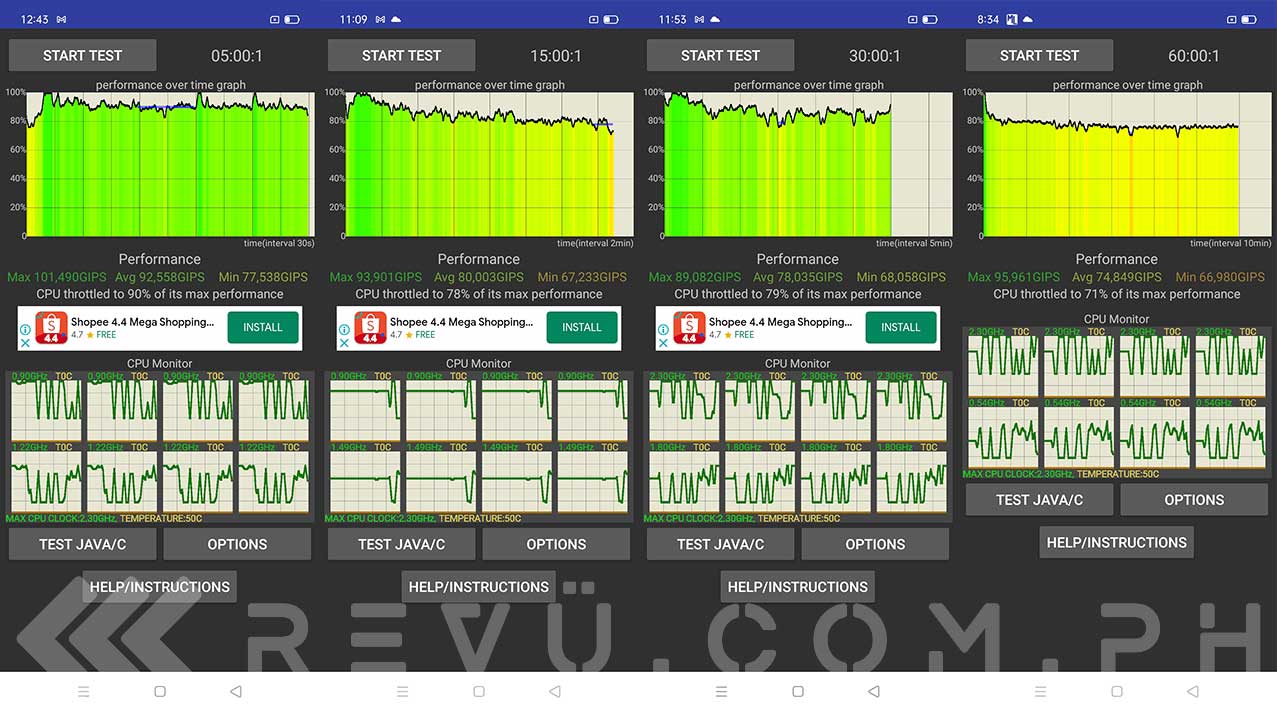Screen dimensions: 1277x711
Task: Tap the Gmail notification icon beside 12:43
Action: pyautogui.click(x=61, y=19)
